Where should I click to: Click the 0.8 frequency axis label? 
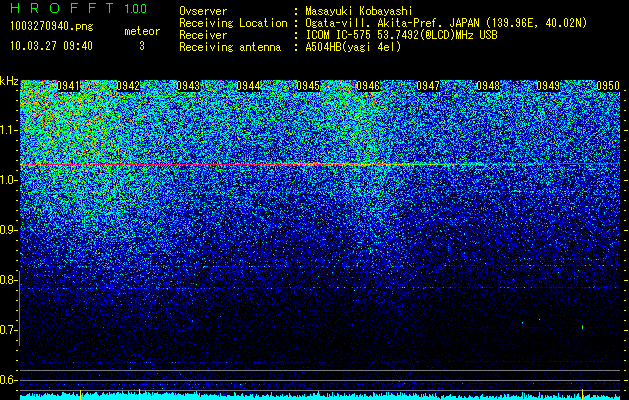8,280
